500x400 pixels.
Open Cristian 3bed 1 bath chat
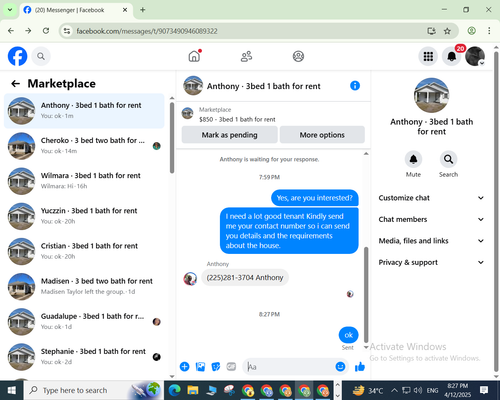pyautogui.click(x=84, y=251)
